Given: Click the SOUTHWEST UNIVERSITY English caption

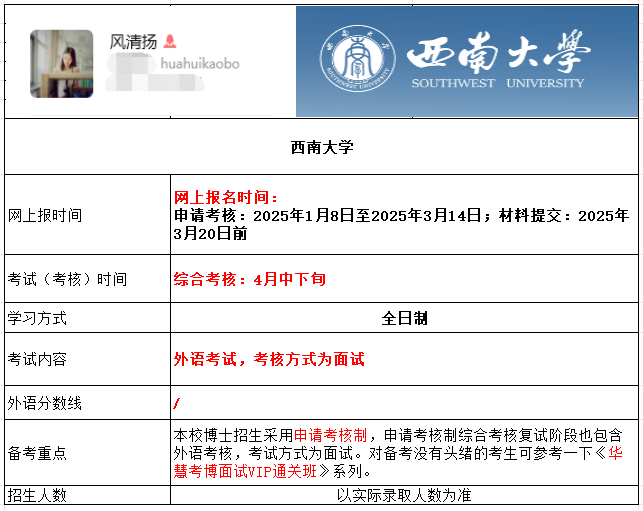Looking at the screenshot, I should pos(497,83).
